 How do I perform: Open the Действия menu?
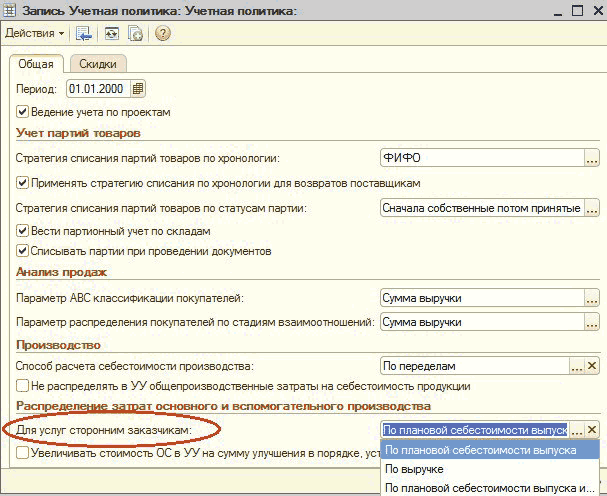[34, 34]
